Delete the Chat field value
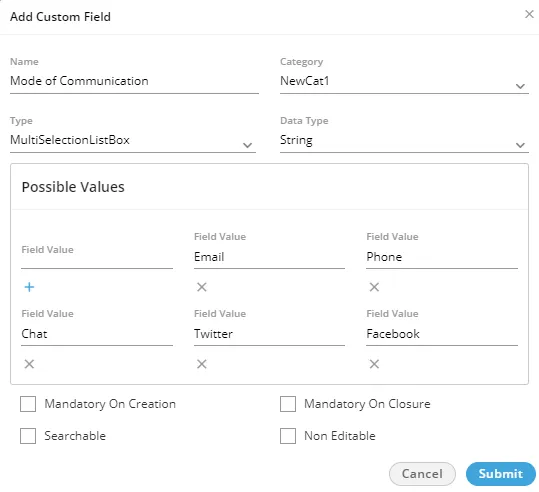 (x=29, y=364)
